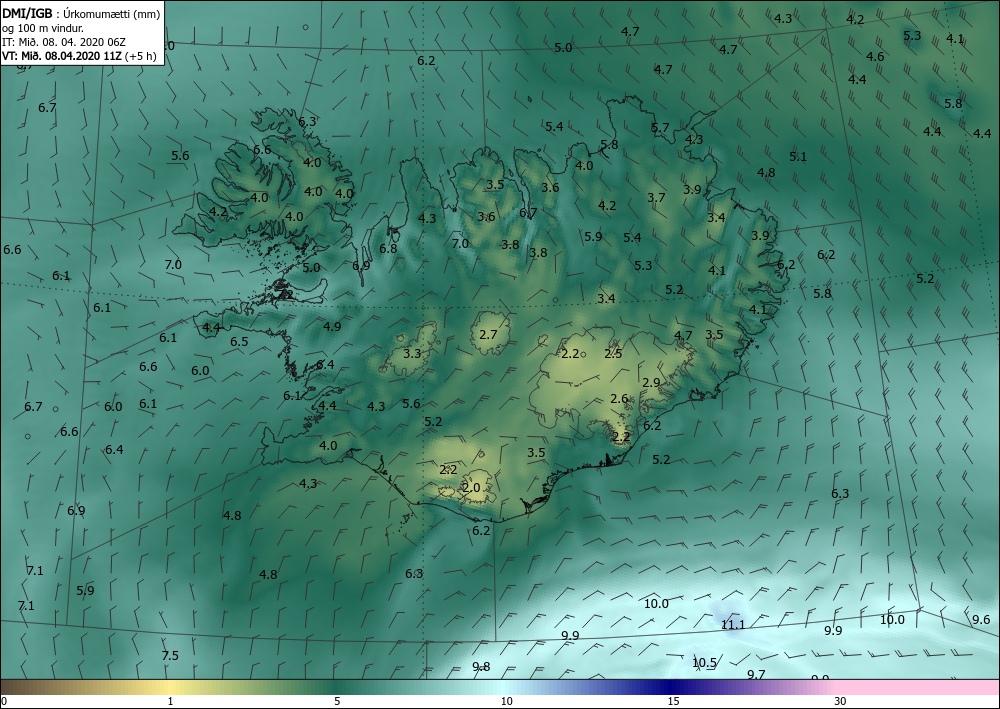Click the 4.9 value in west Iceland

(332, 326)
